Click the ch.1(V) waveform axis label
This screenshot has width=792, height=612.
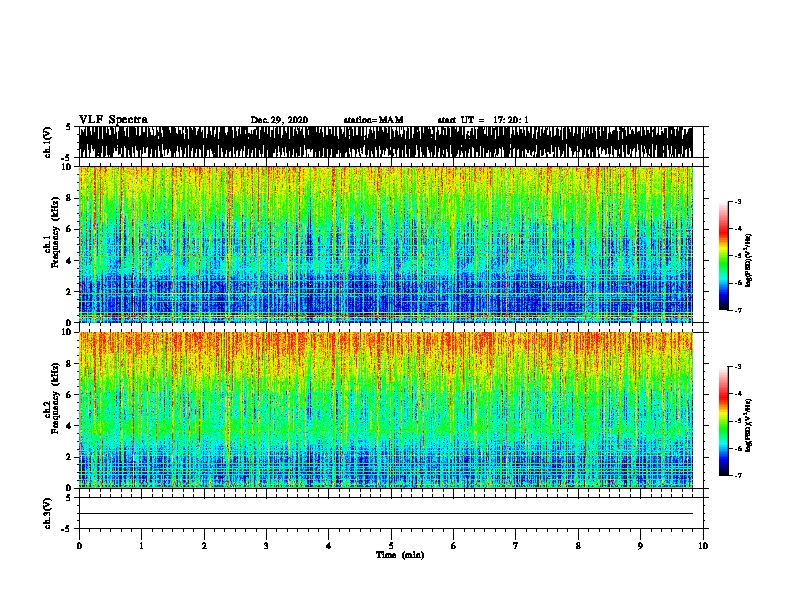tap(48, 142)
